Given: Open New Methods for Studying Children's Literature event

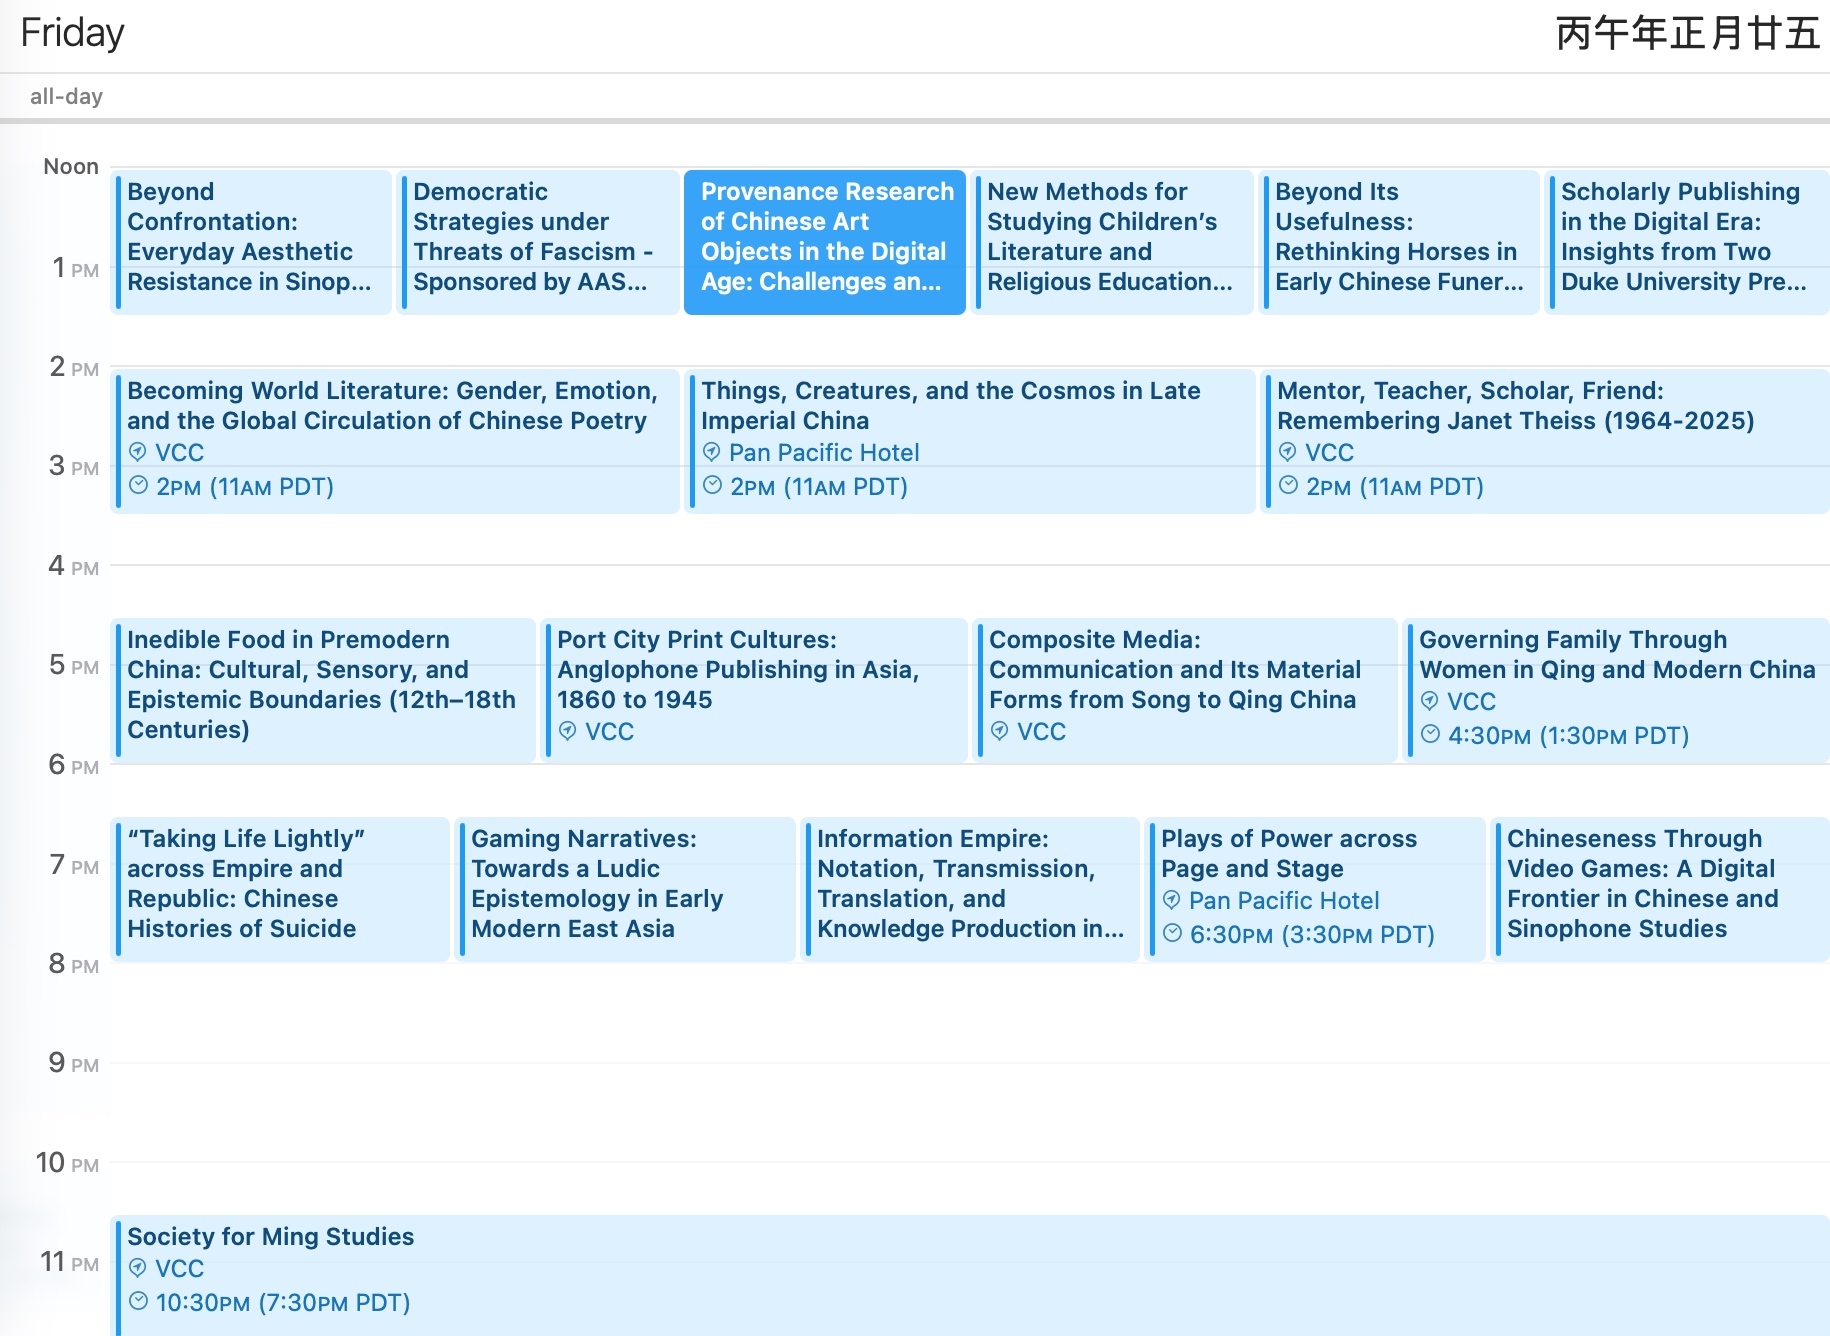Looking at the screenshot, I should coord(1111,240).
